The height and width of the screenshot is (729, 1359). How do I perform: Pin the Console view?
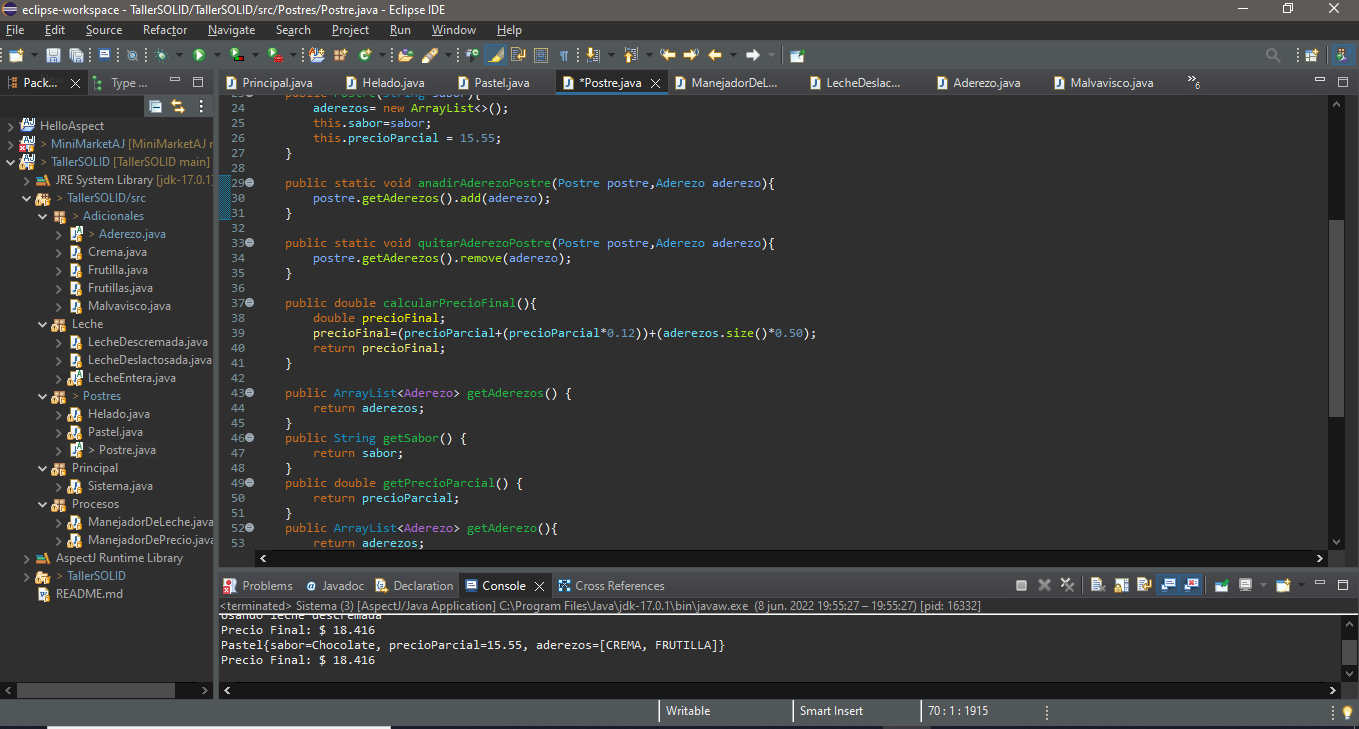[1221, 585]
